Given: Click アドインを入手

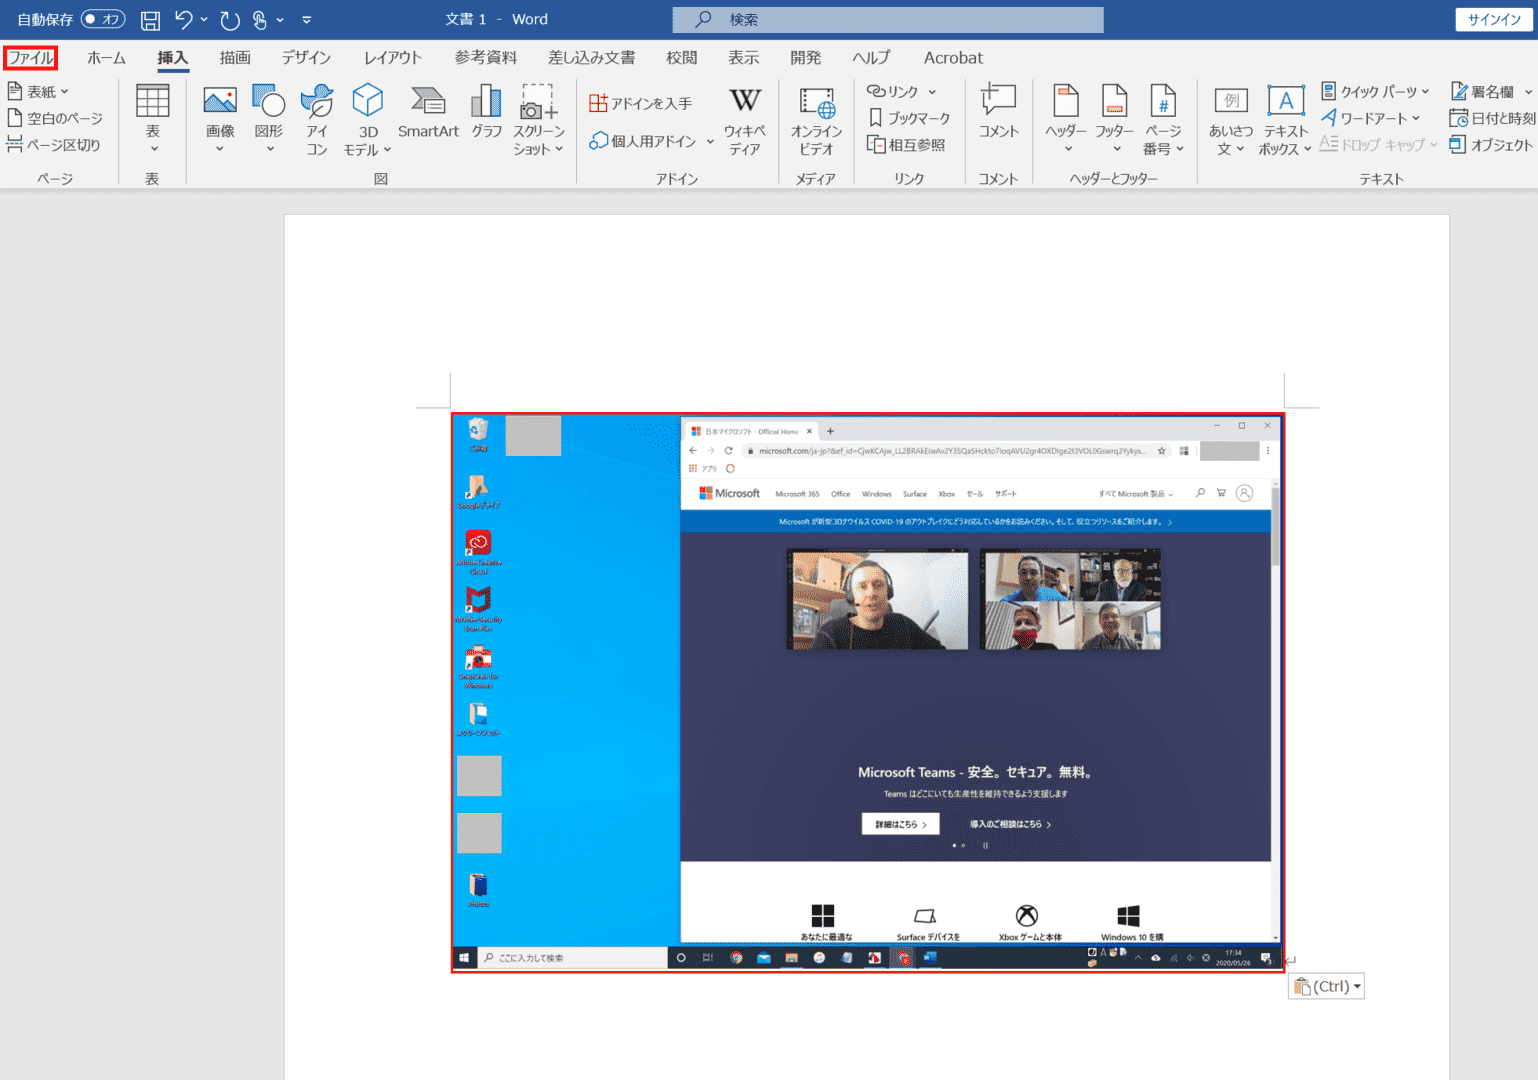Looking at the screenshot, I should coord(641,103).
